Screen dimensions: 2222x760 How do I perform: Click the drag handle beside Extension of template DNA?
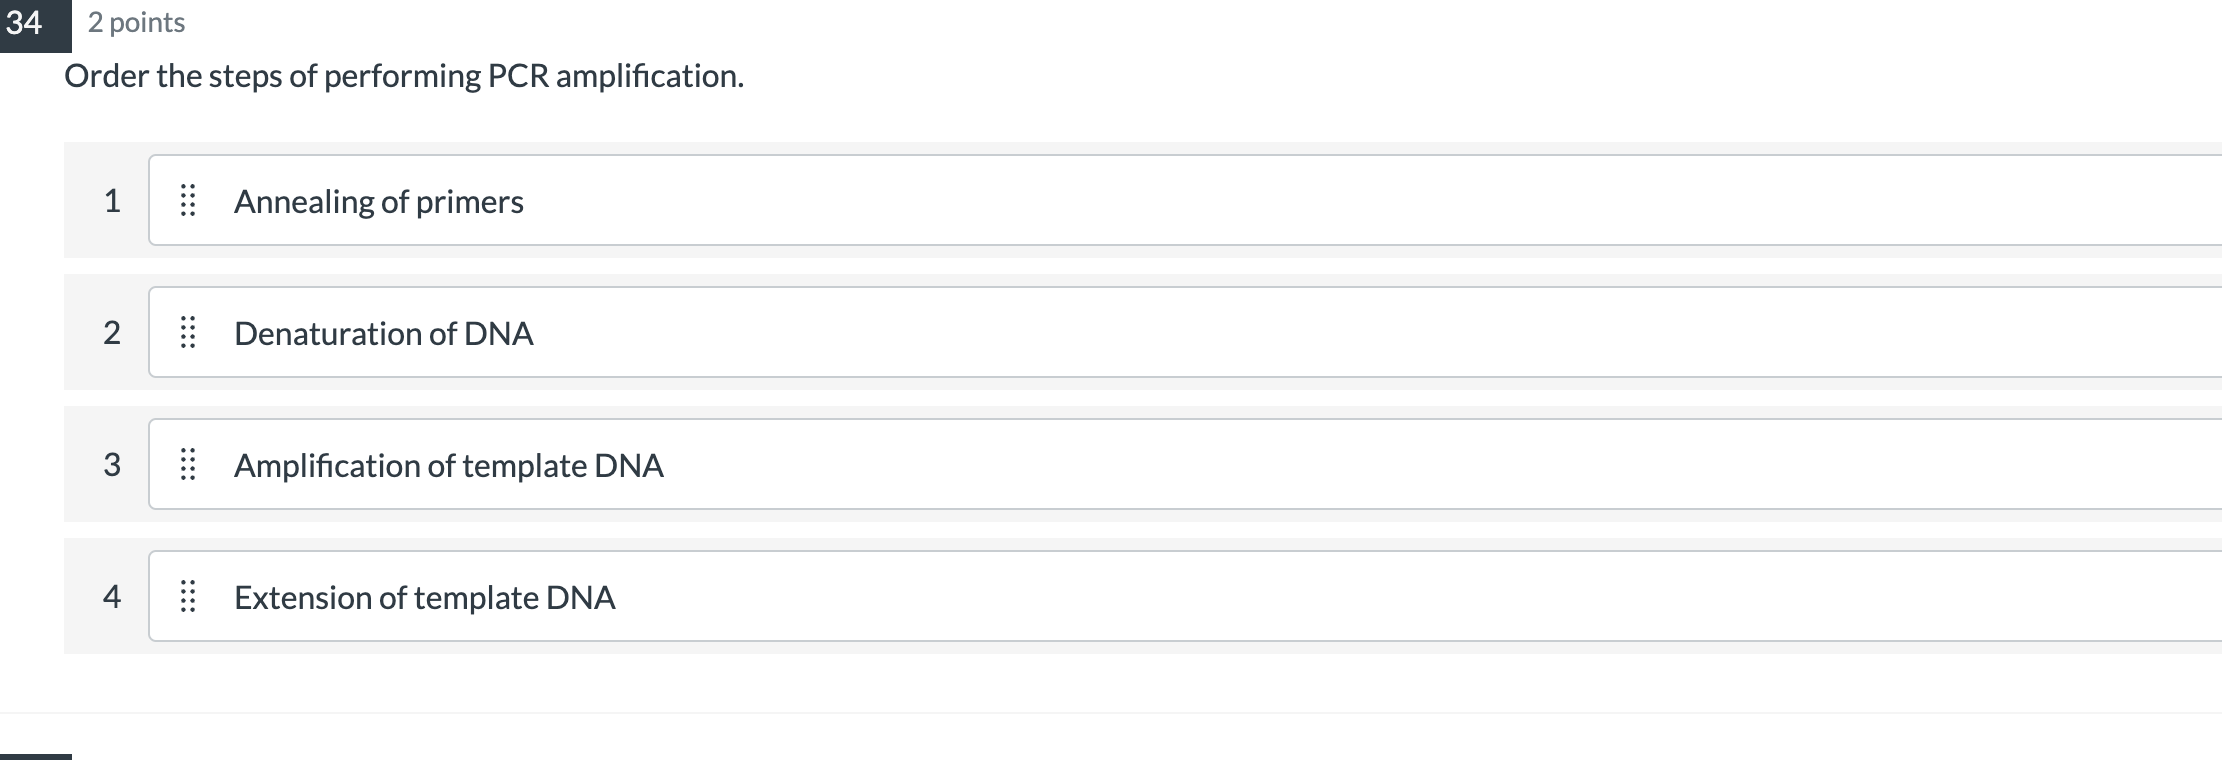click(x=190, y=597)
